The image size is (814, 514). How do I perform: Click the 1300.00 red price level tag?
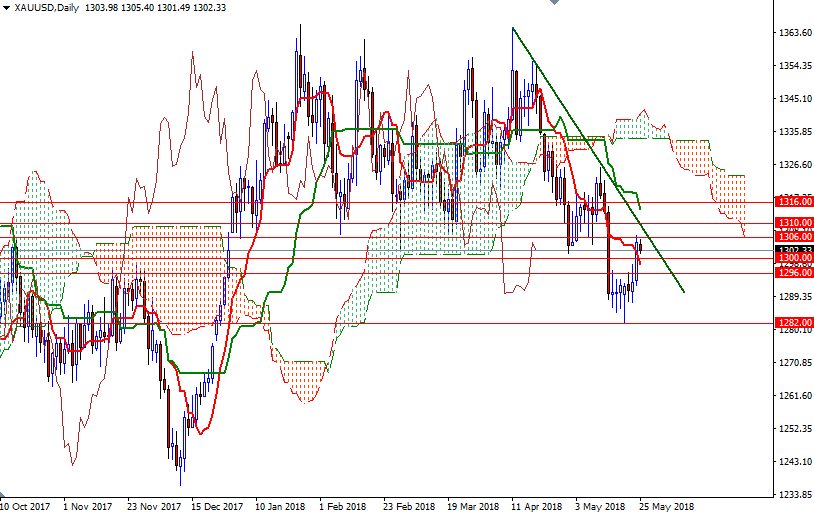(793, 258)
